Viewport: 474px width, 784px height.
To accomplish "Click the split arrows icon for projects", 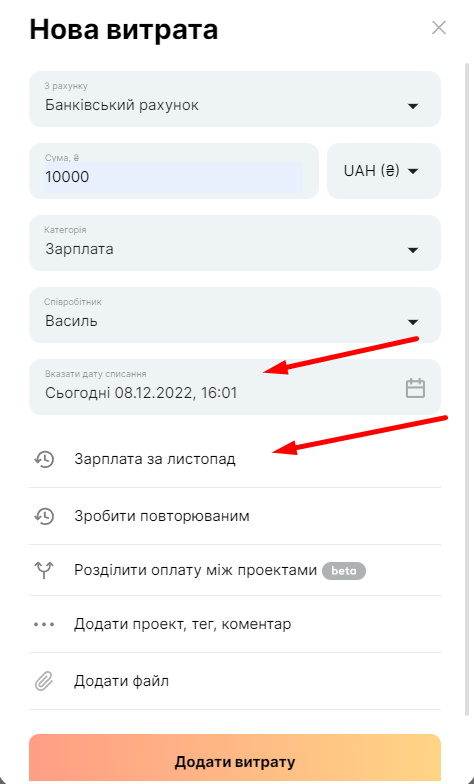I will pos(44,570).
